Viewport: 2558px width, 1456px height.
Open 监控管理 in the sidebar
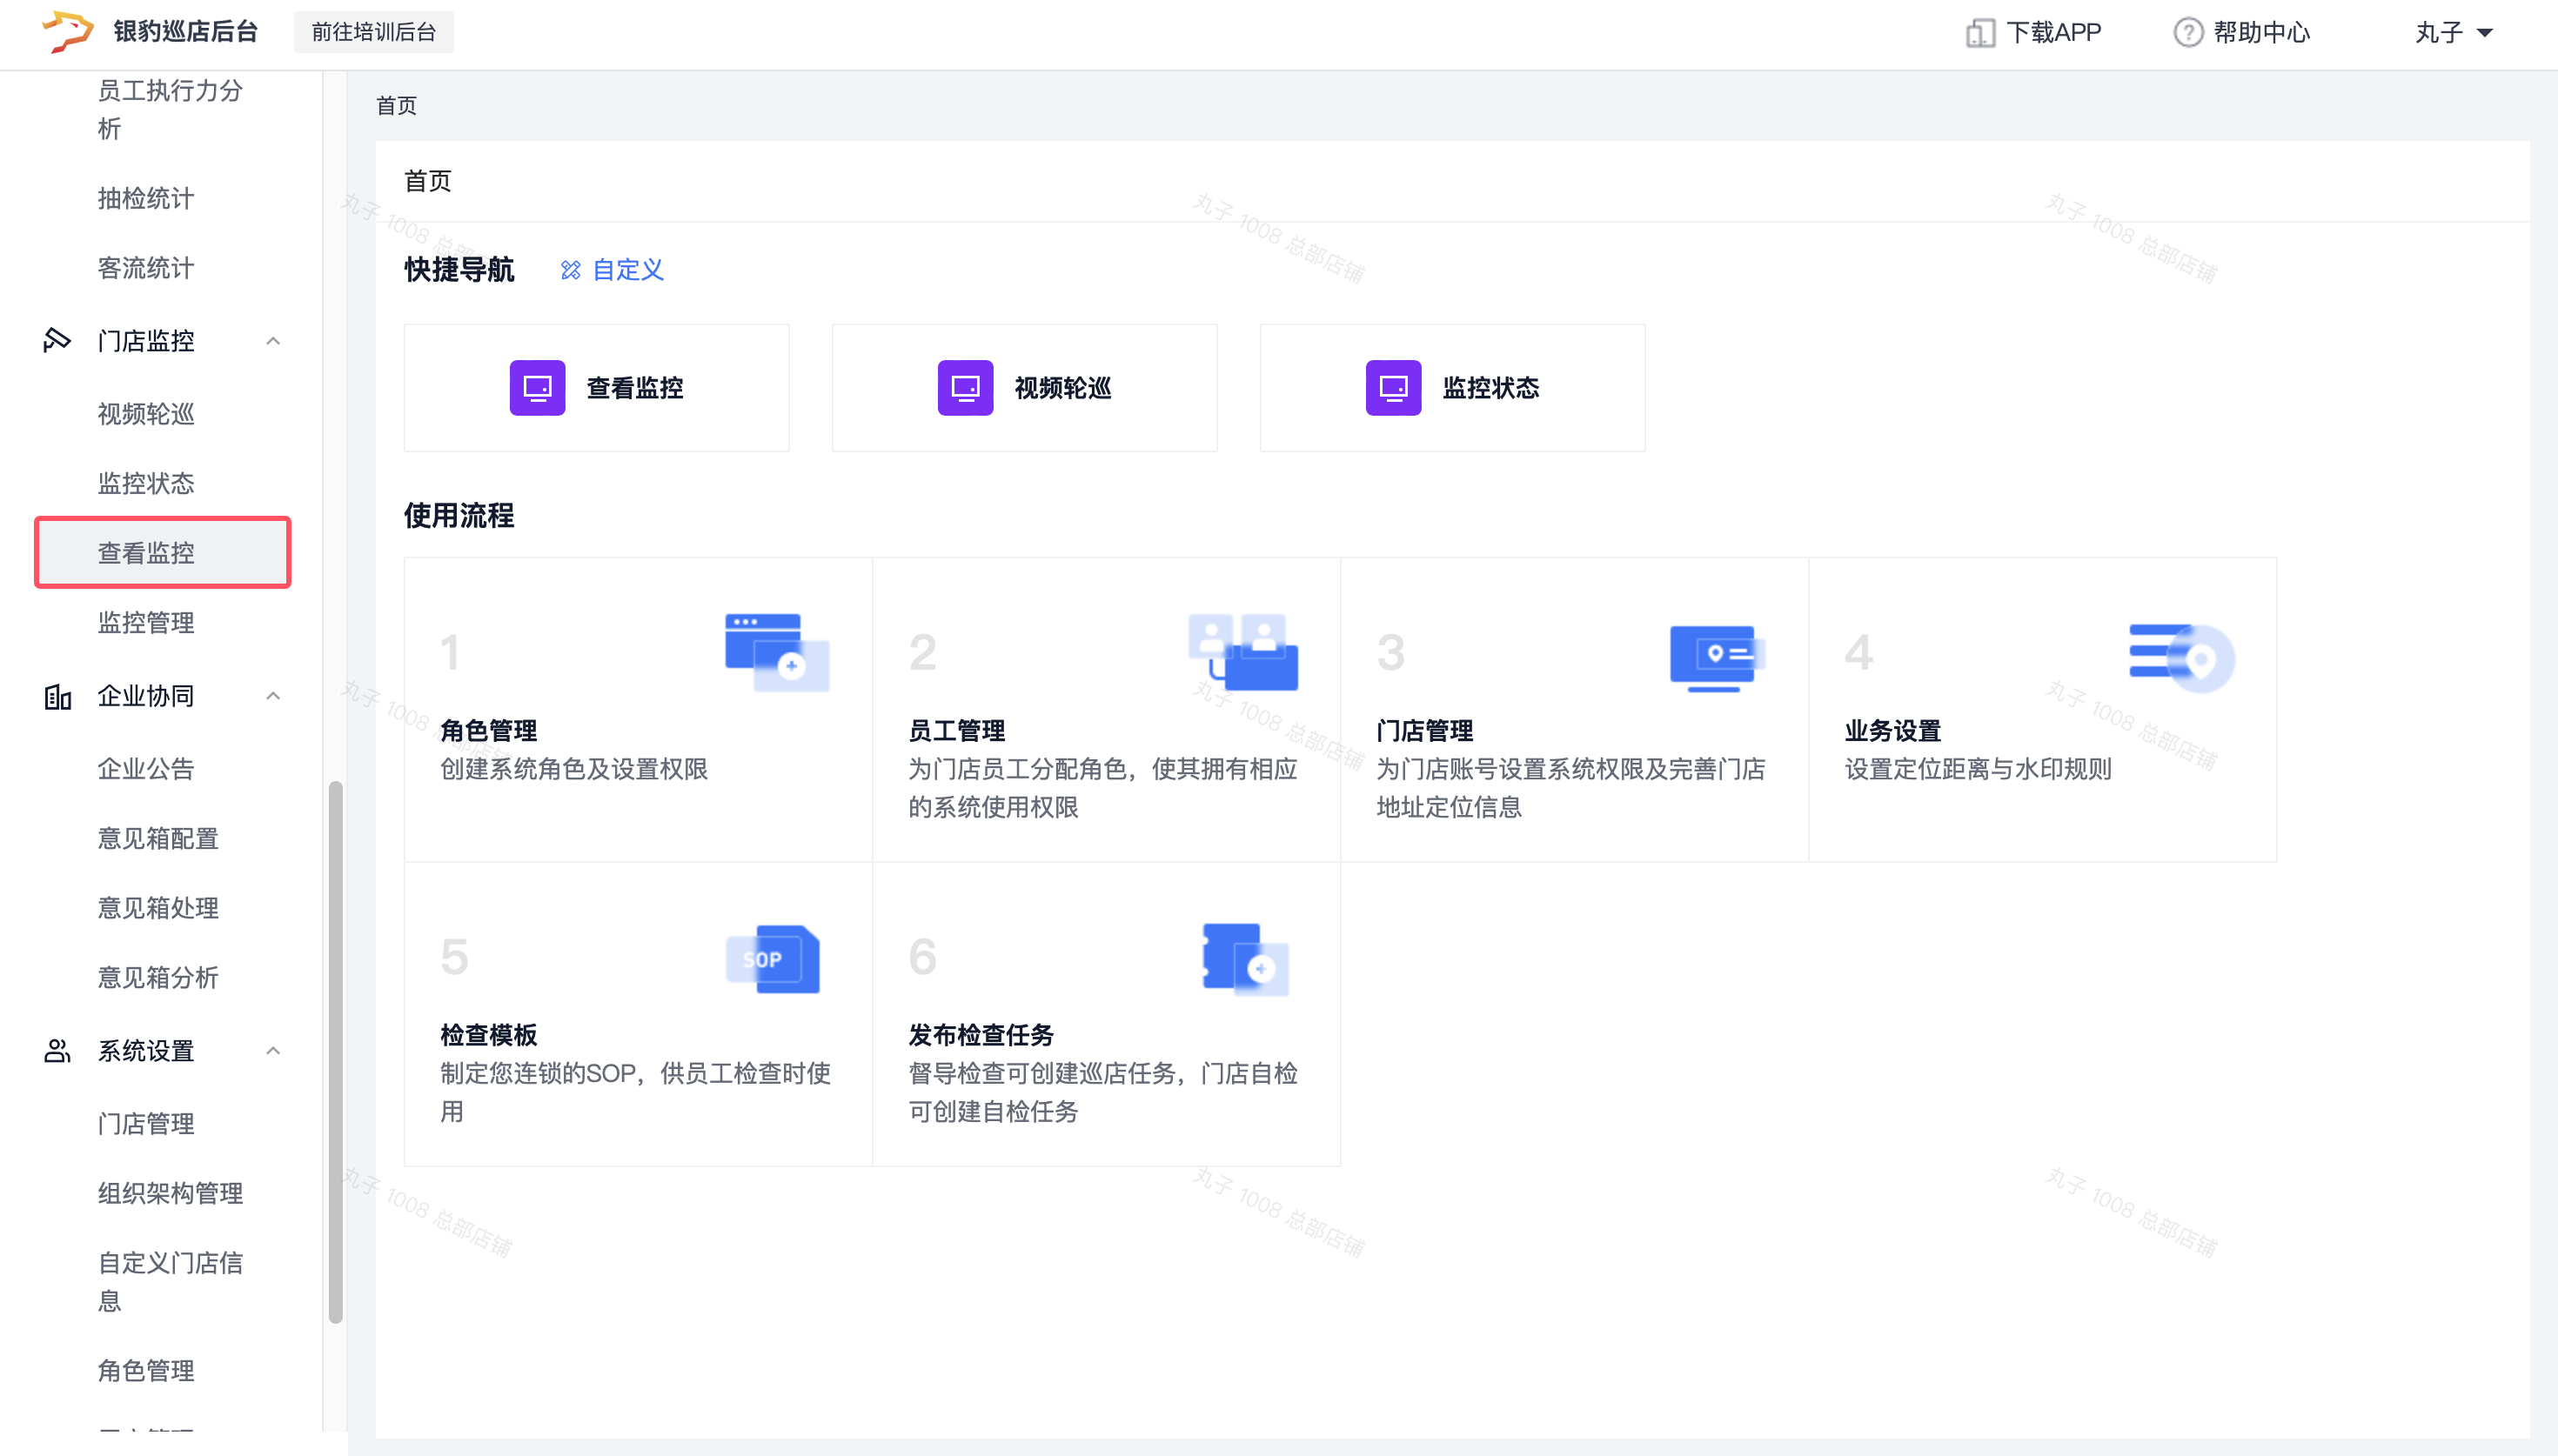point(146,623)
